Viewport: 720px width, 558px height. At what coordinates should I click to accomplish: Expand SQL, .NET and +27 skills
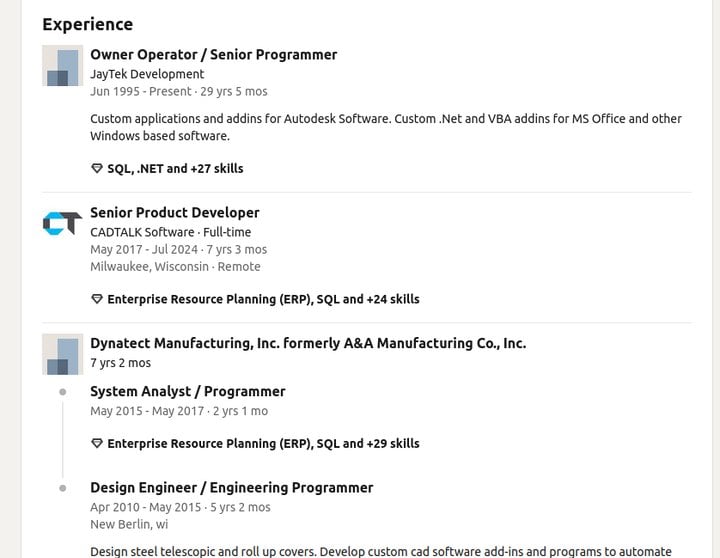(175, 169)
